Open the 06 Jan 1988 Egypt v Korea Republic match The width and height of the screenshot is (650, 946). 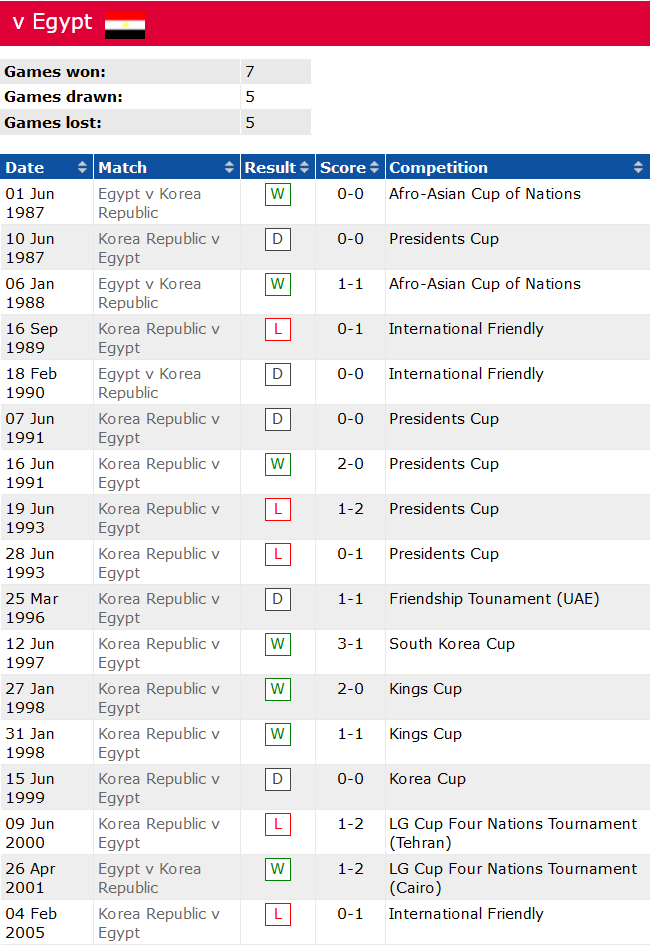(x=149, y=293)
